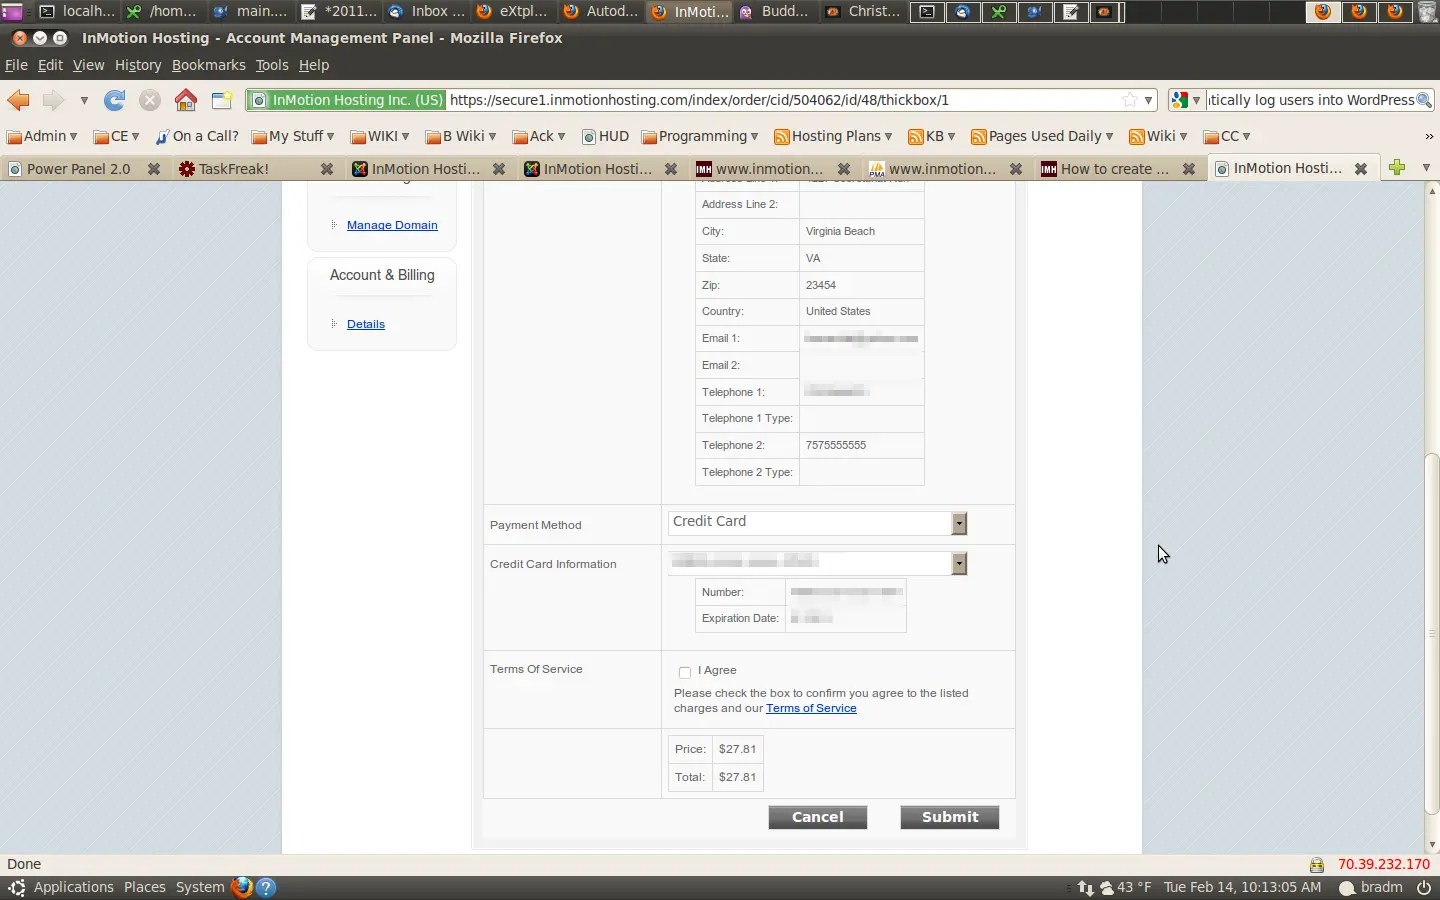Click the page security padlock in the status bar
The width and height of the screenshot is (1440, 900).
[x=1318, y=865]
